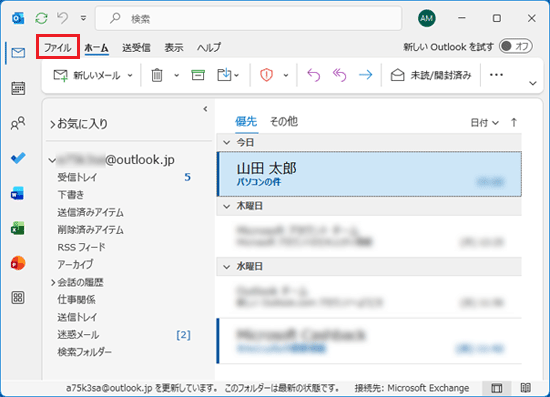Collapse the 水曜日 message group
The image size is (550, 397).
[227, 267]
